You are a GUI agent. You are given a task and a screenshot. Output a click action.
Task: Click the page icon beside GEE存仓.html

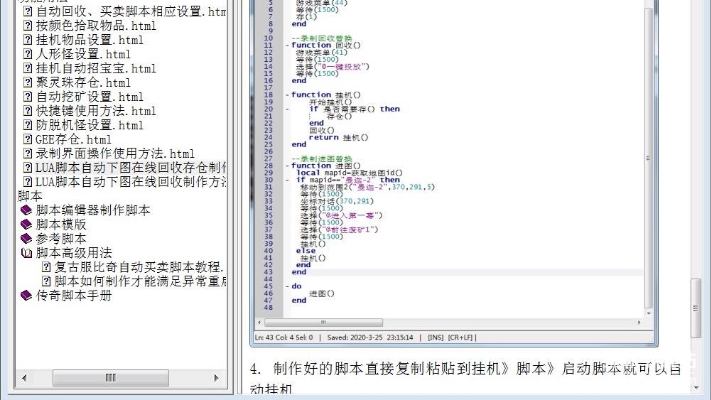point(27,140)
